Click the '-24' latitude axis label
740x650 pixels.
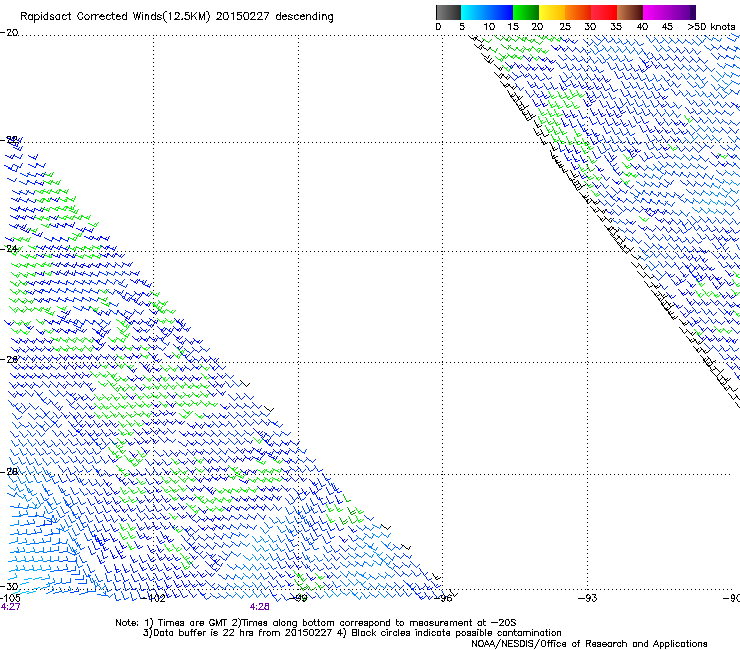(x=9, y=248)
